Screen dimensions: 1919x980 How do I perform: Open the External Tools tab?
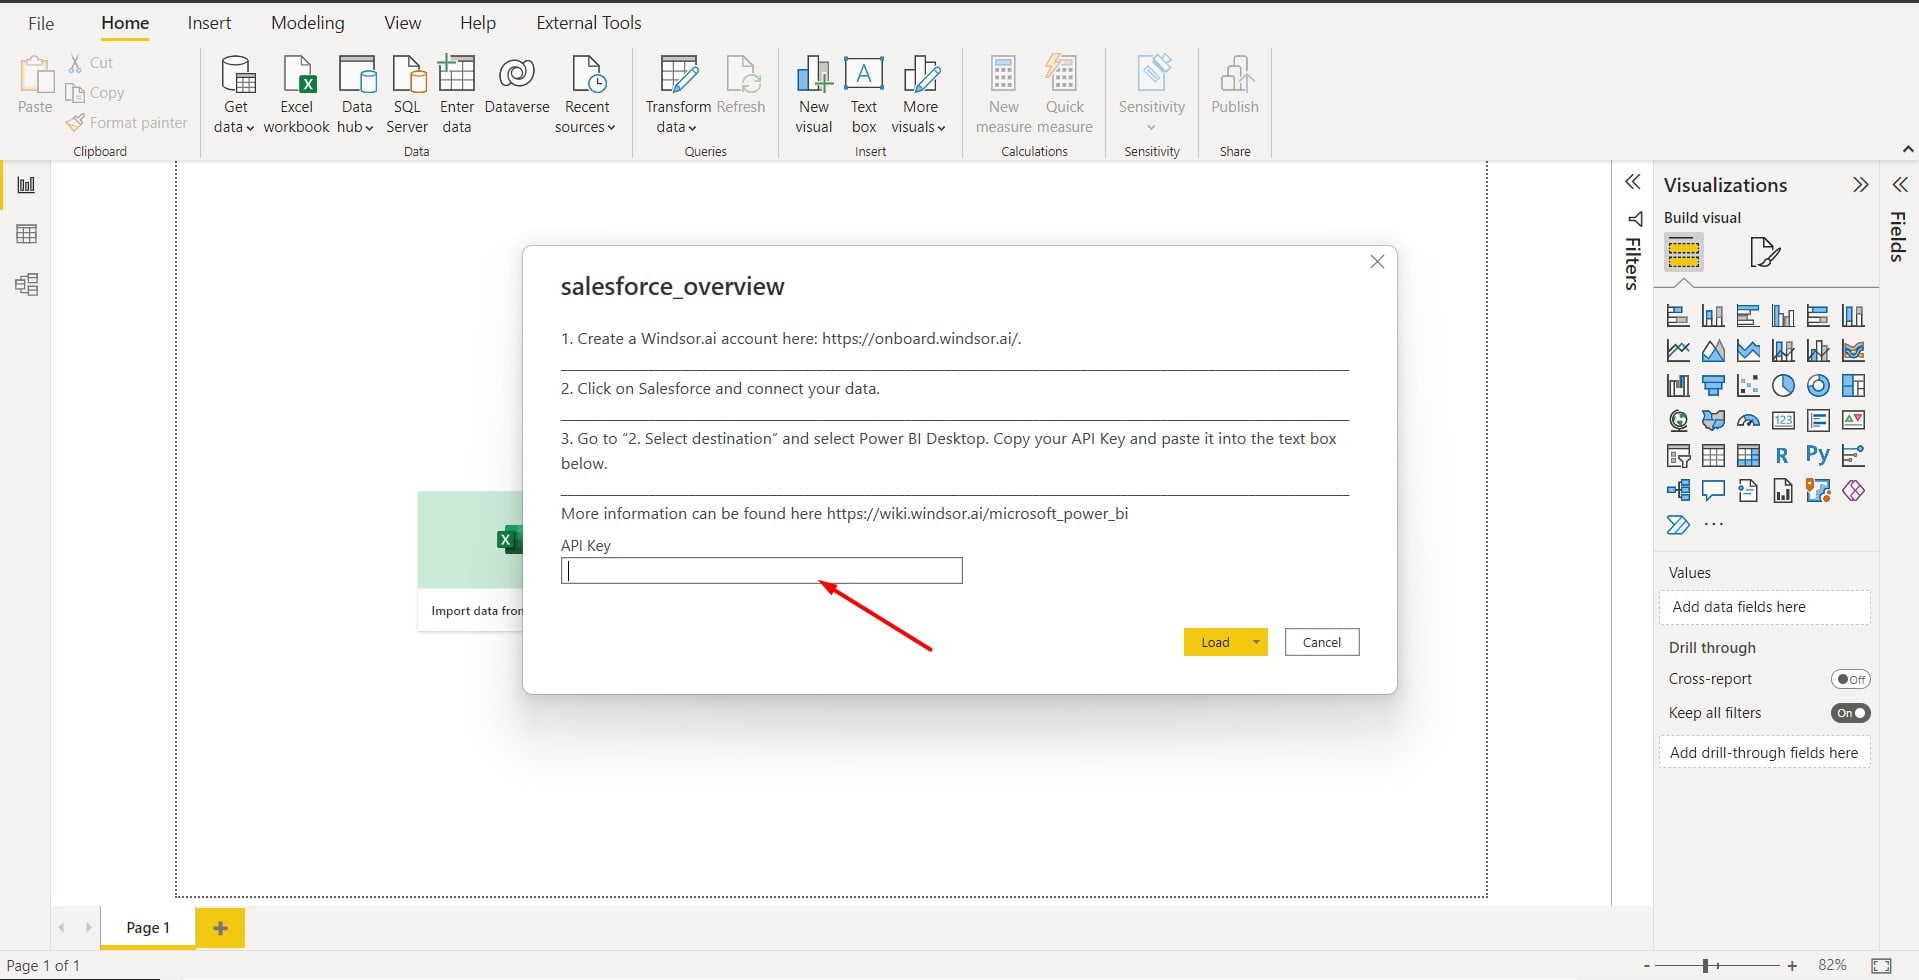click(x=589, y=23)
